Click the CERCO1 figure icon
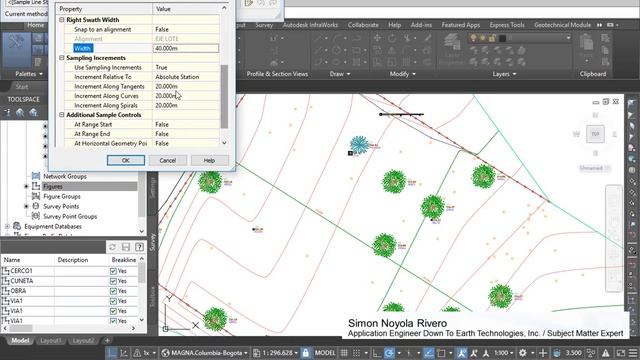640x360 pixels. click(x=6, y=271)
